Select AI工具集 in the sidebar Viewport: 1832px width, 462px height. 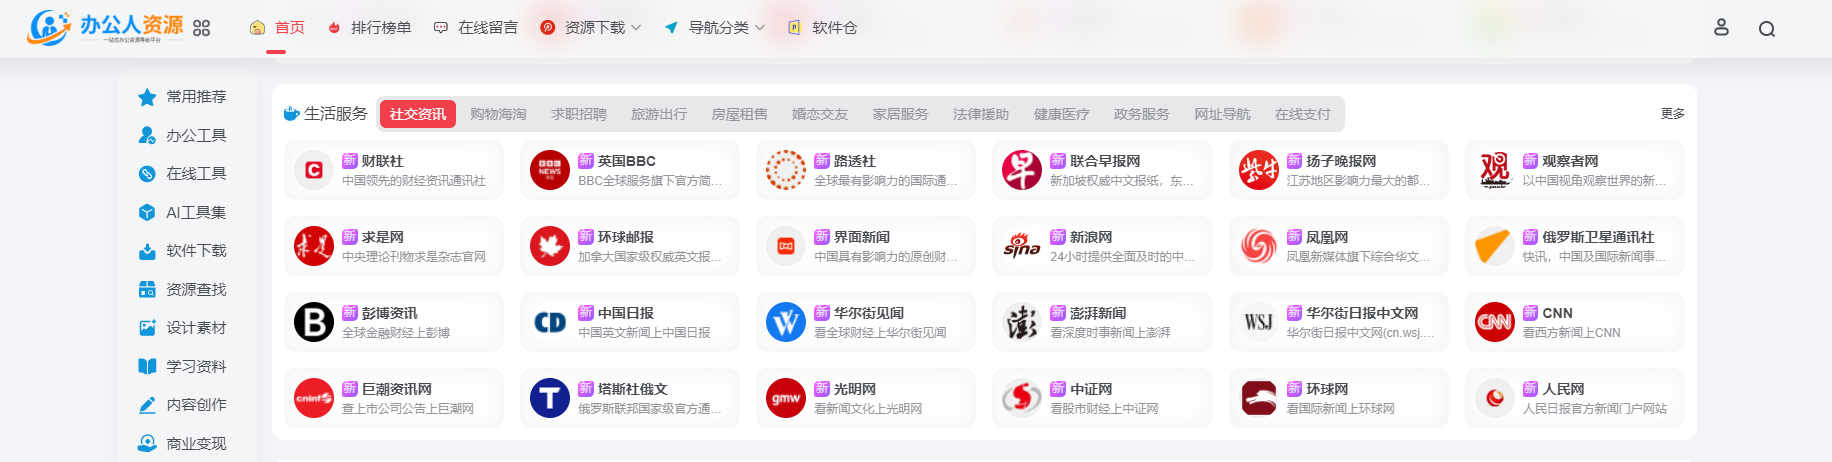click(x=183, y=212)
